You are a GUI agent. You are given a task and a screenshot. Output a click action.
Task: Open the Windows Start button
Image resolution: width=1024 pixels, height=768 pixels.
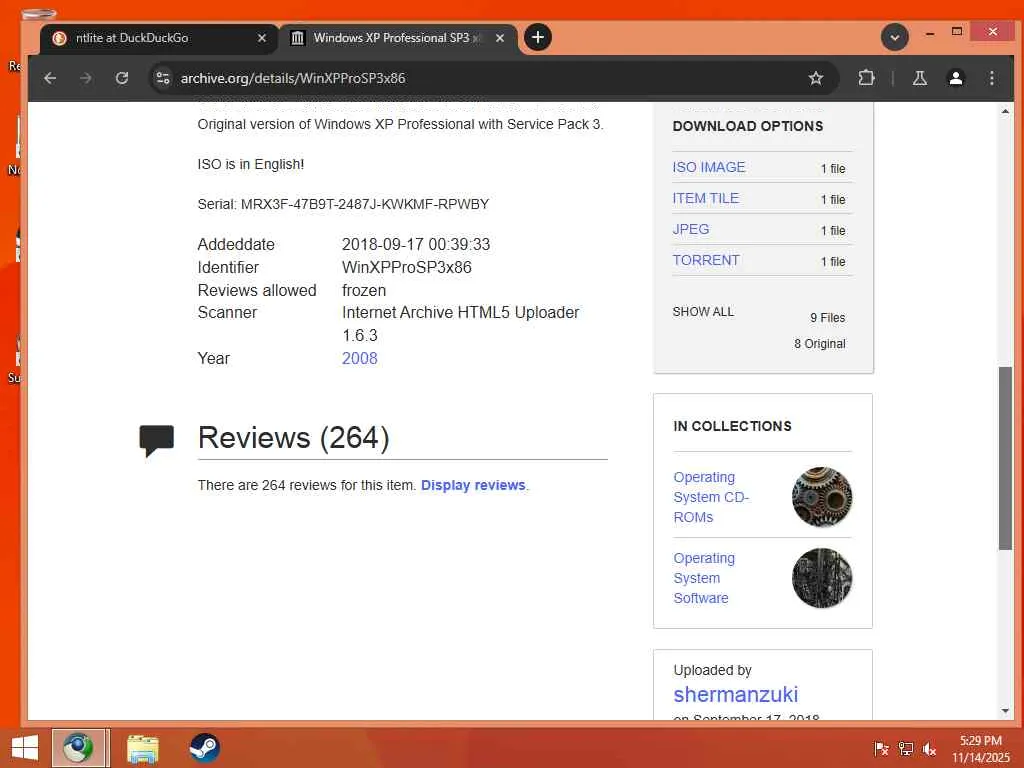pyautogui.click(x=25, y=748)
